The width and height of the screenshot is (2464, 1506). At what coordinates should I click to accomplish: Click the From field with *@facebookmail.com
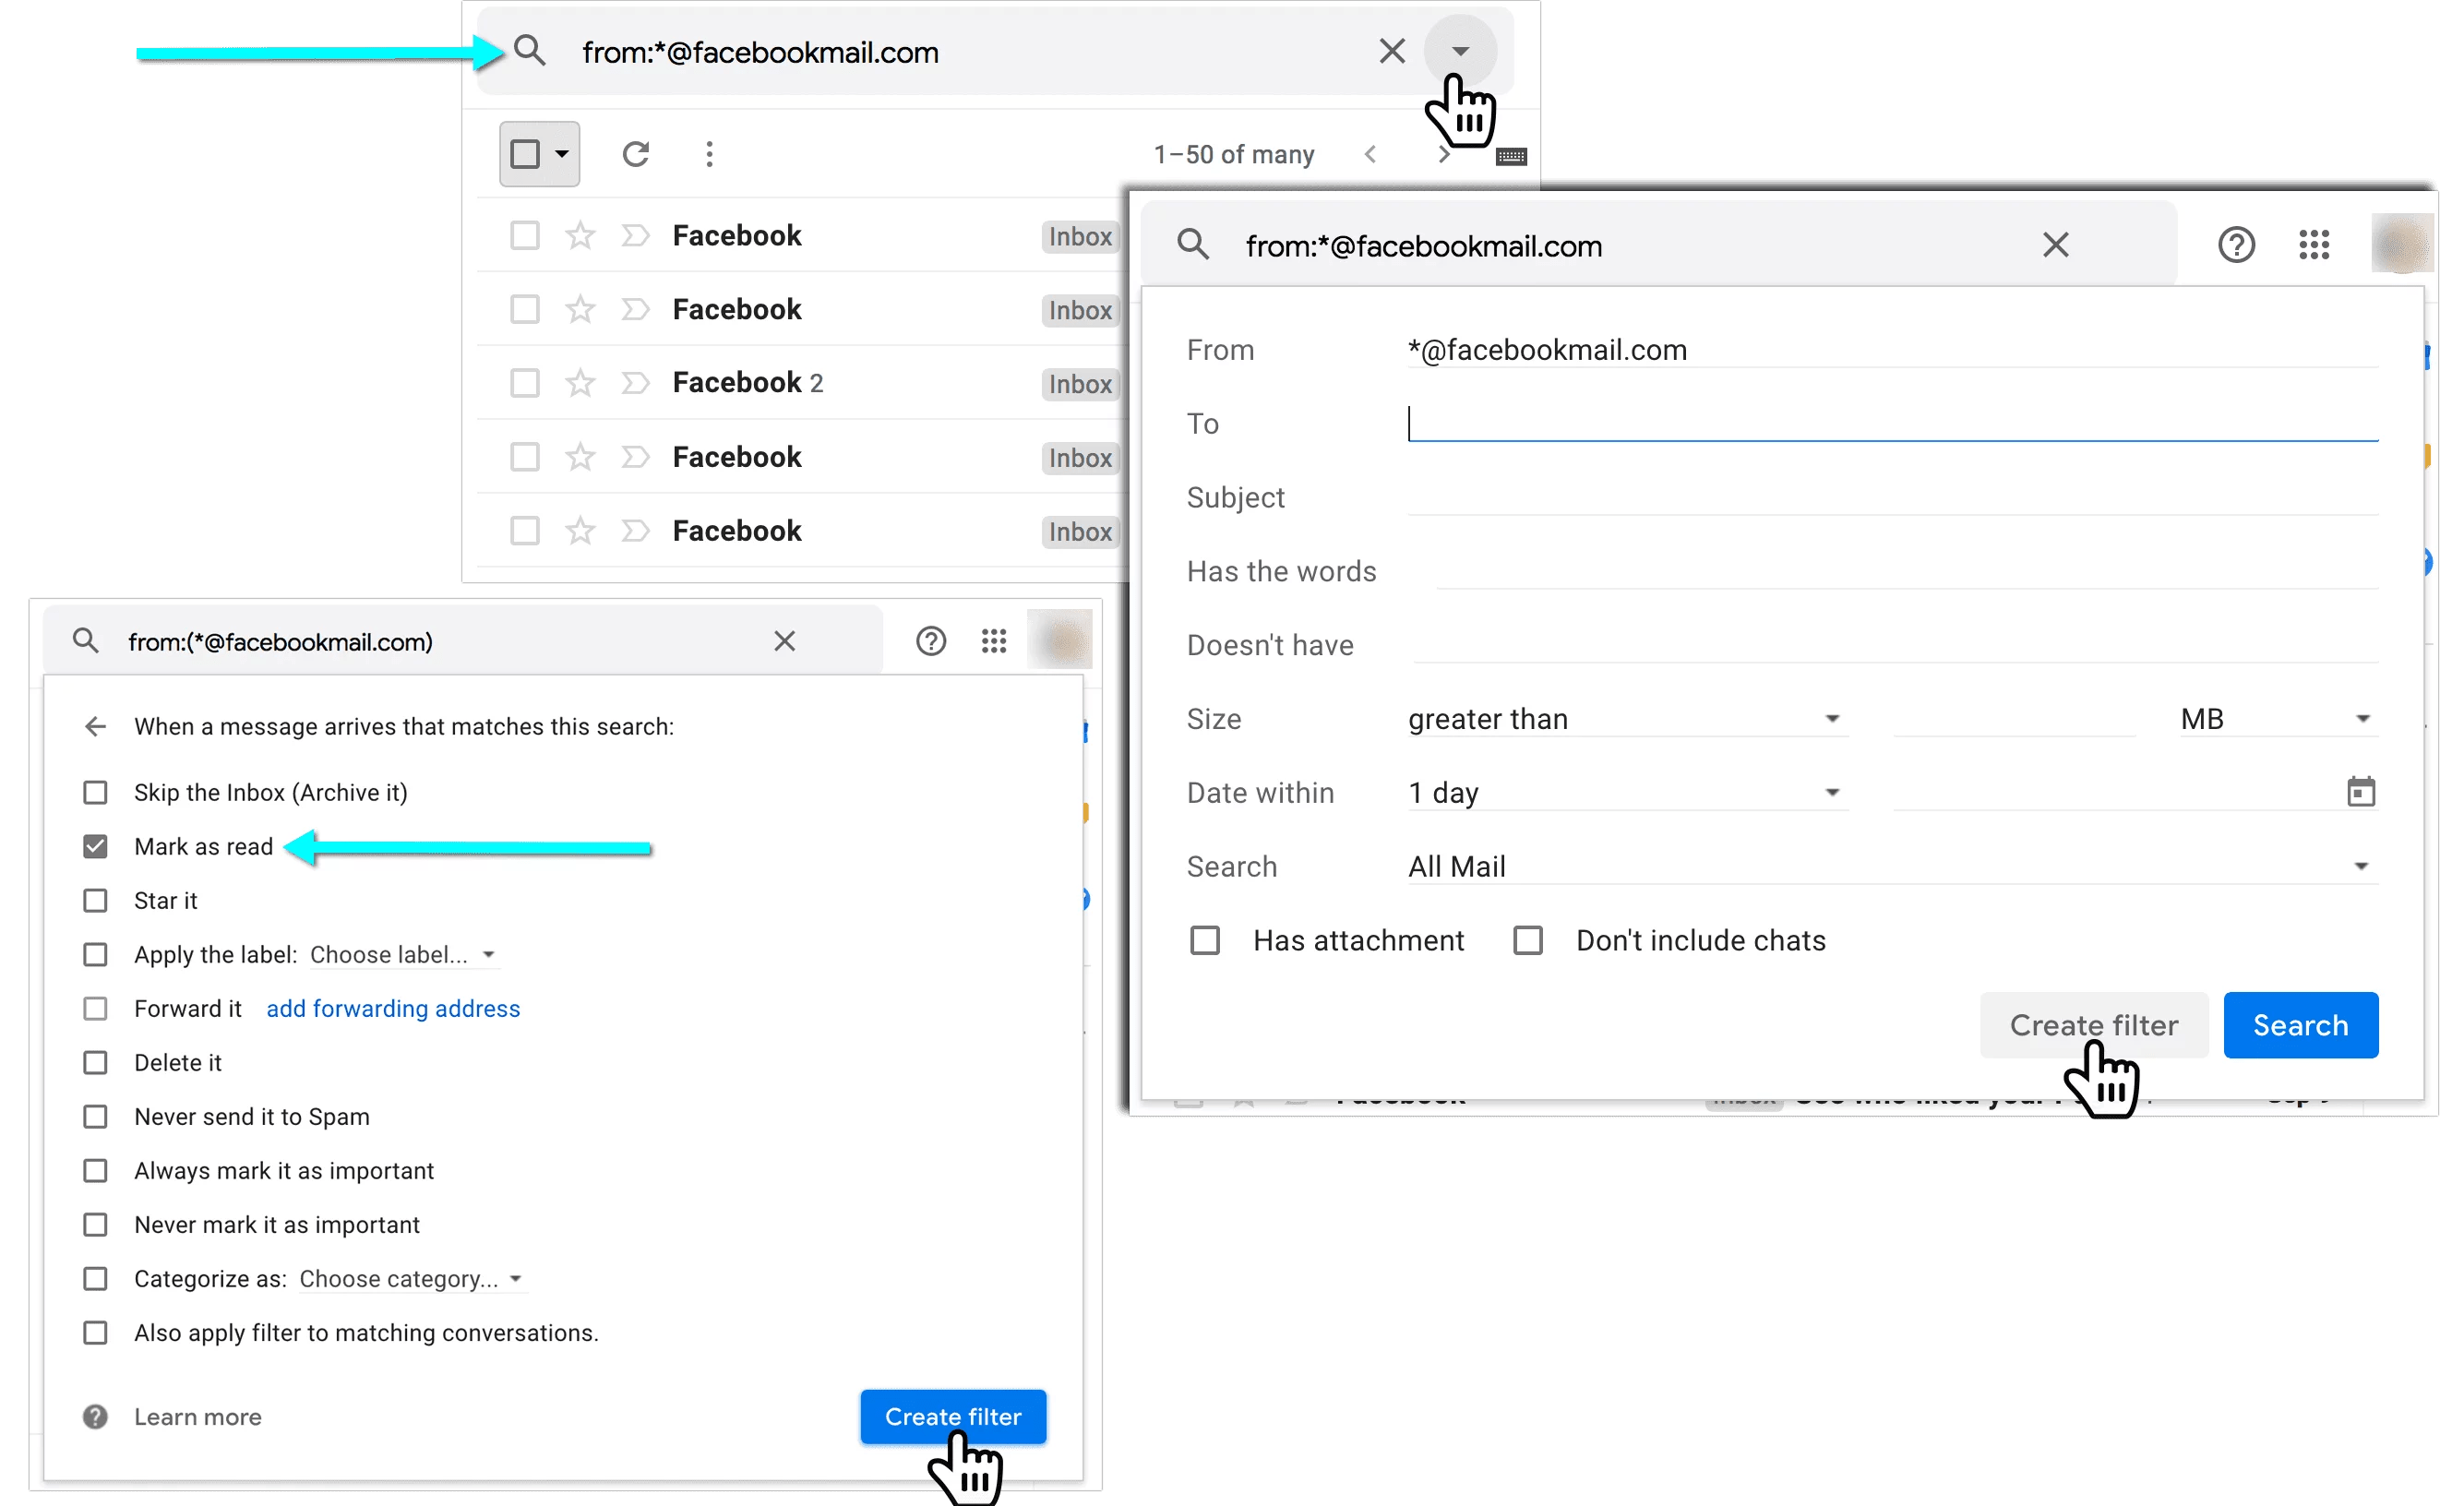pyautogui.click(x=1892, y=350)
